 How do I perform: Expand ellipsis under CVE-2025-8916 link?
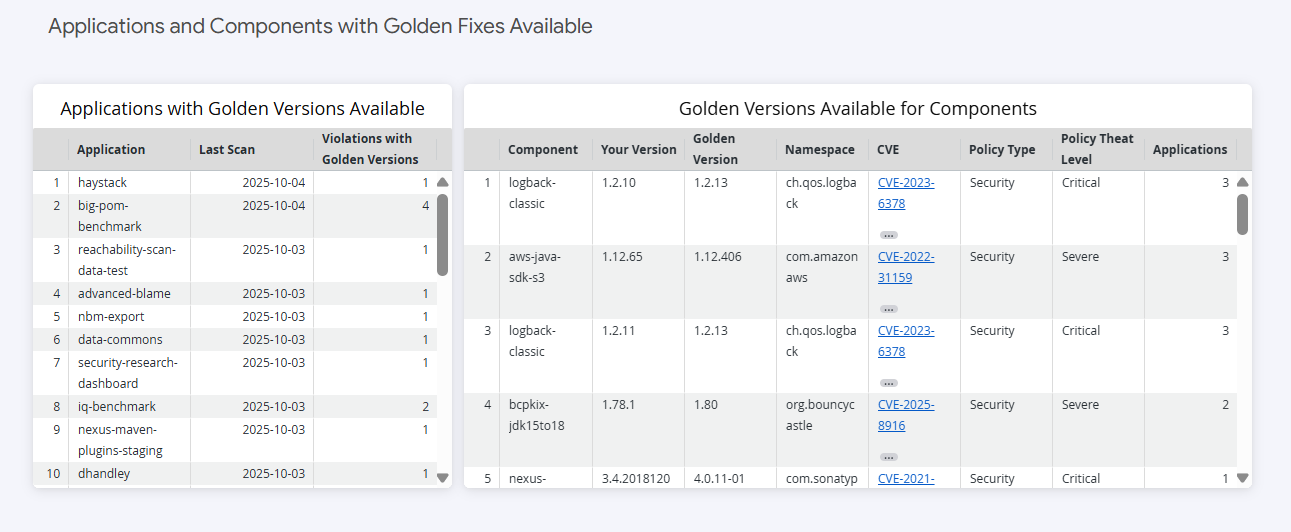coord(888,457)
